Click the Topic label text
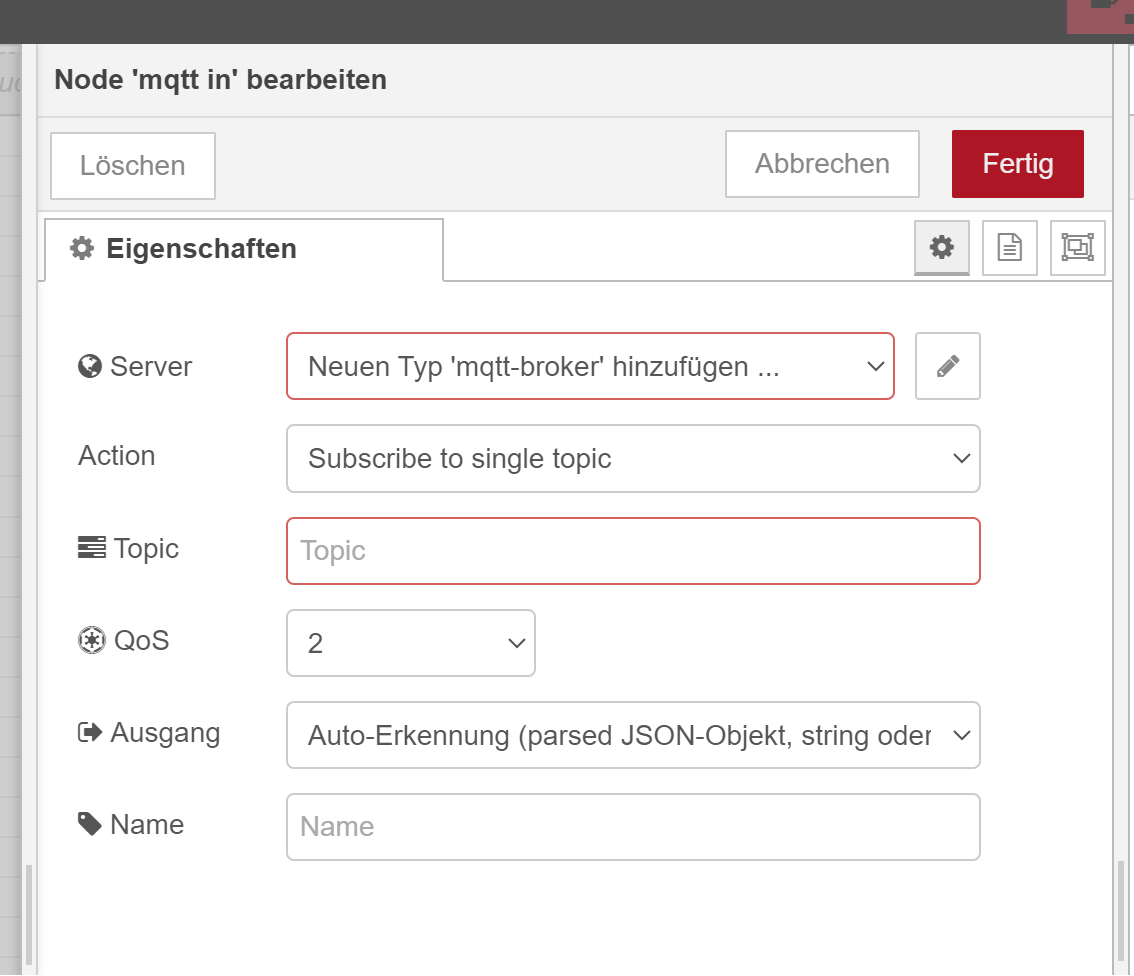1134x976 pixels. click(146, 549)
